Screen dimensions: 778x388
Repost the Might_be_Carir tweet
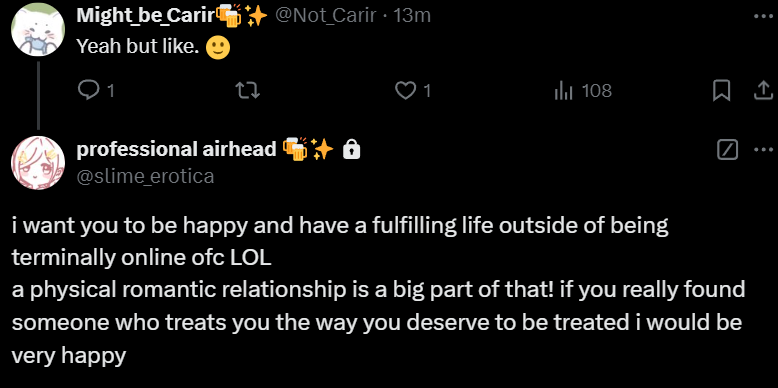(247, 90)
